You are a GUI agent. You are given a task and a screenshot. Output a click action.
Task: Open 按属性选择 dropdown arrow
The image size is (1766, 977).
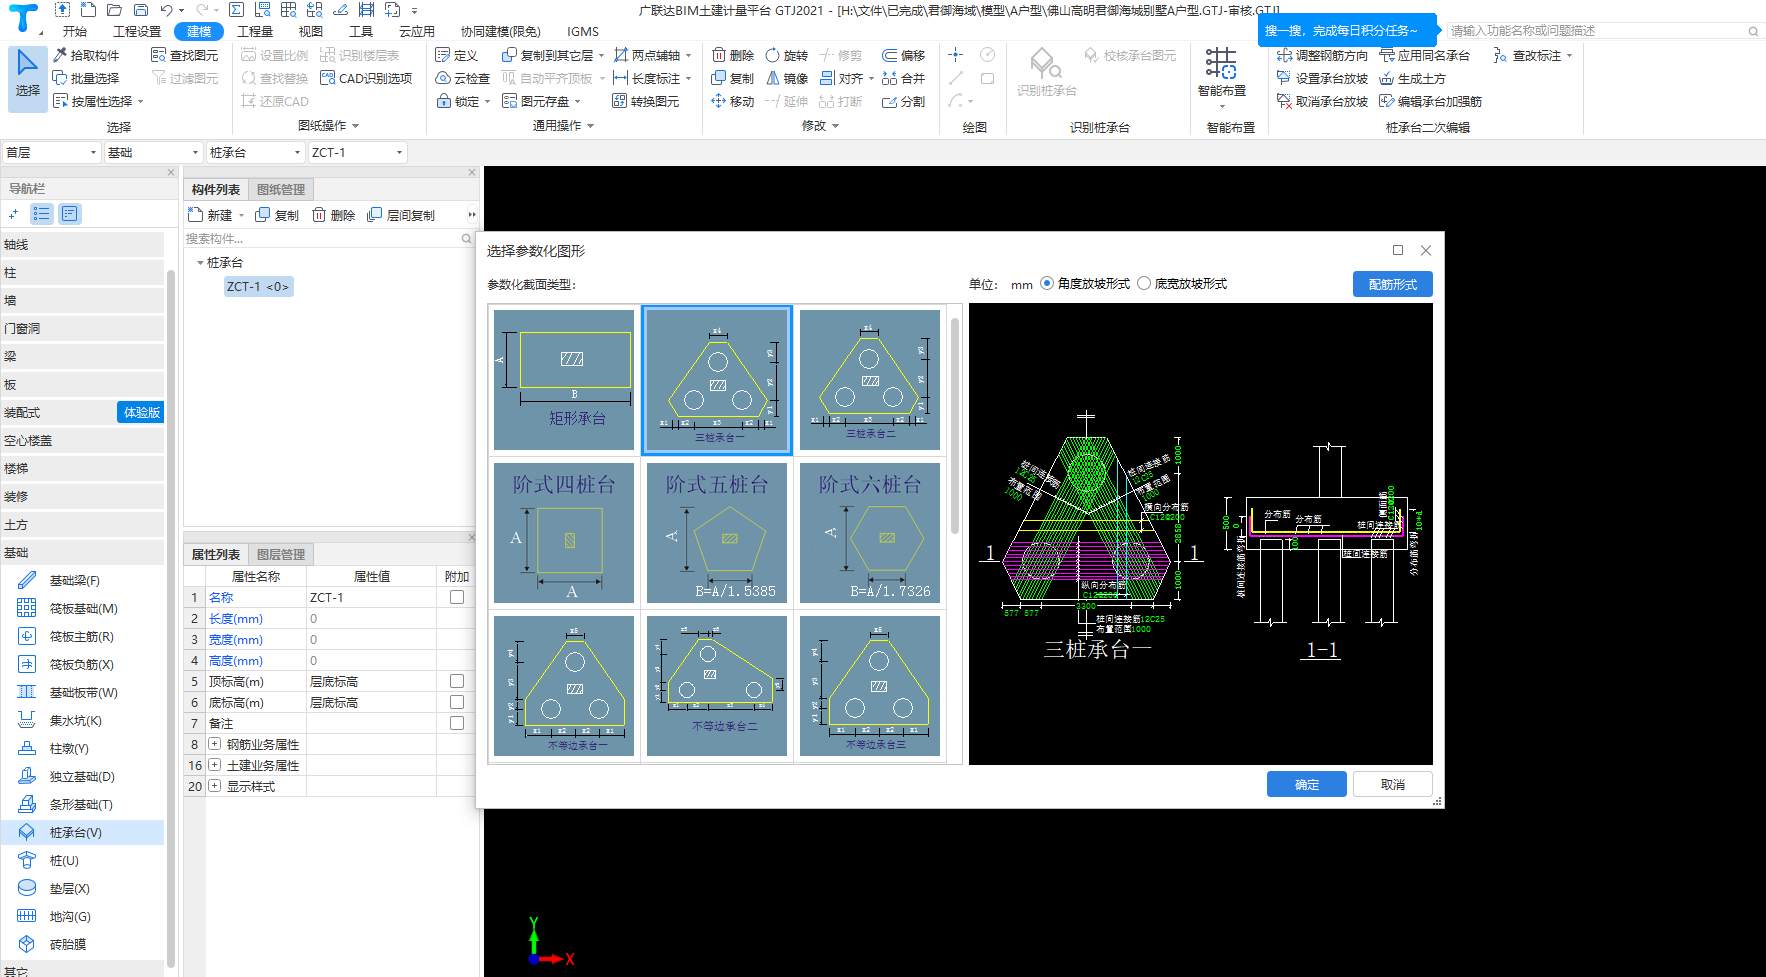point(141,101)
